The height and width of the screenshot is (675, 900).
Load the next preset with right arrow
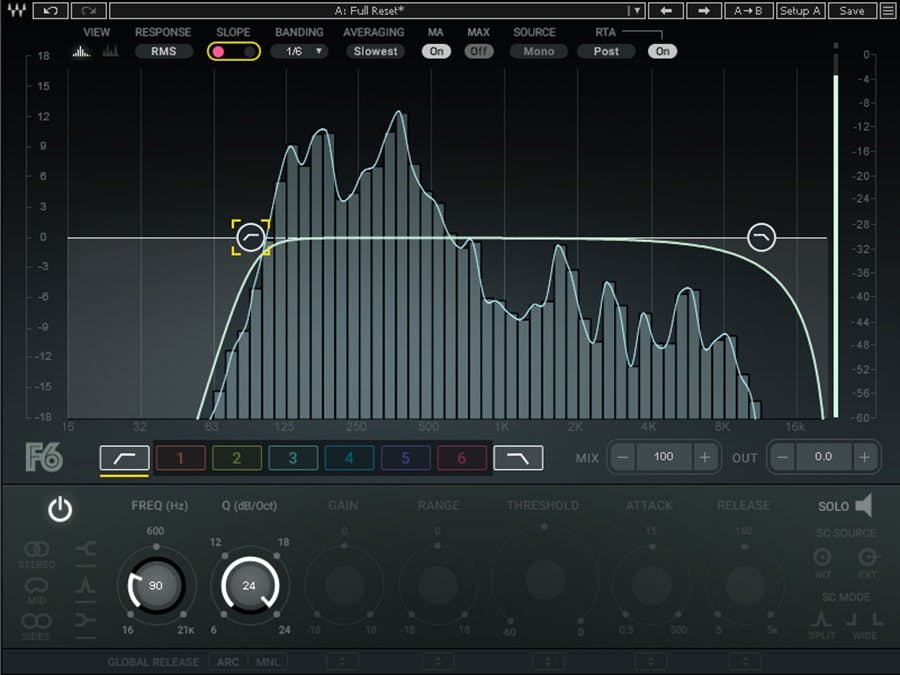703,11
